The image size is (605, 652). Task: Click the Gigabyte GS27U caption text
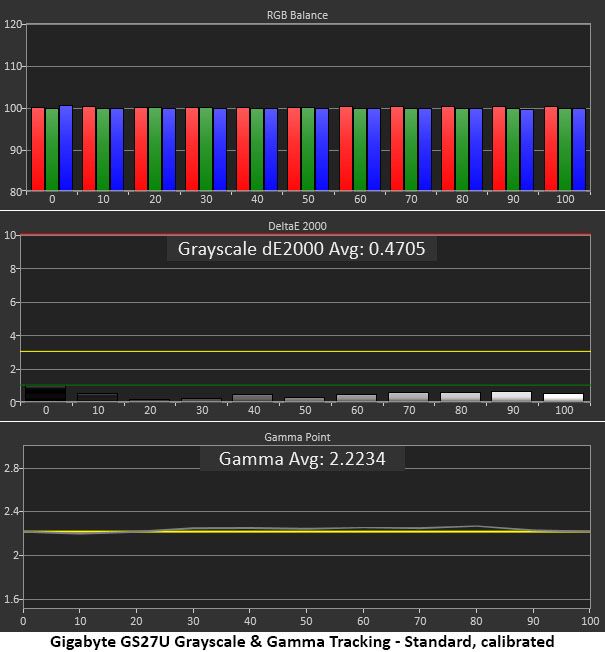302,642
